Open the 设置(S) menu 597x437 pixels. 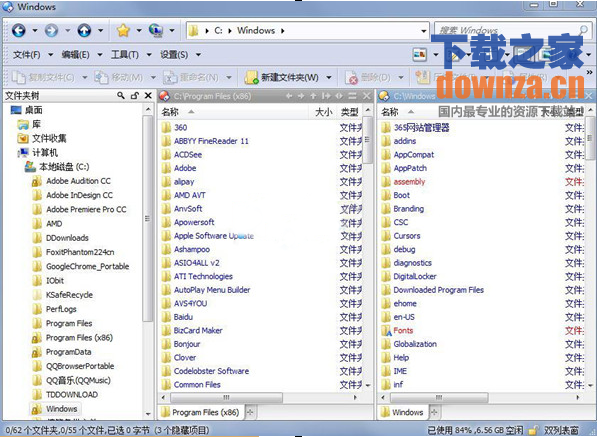[x=174, y=54]
